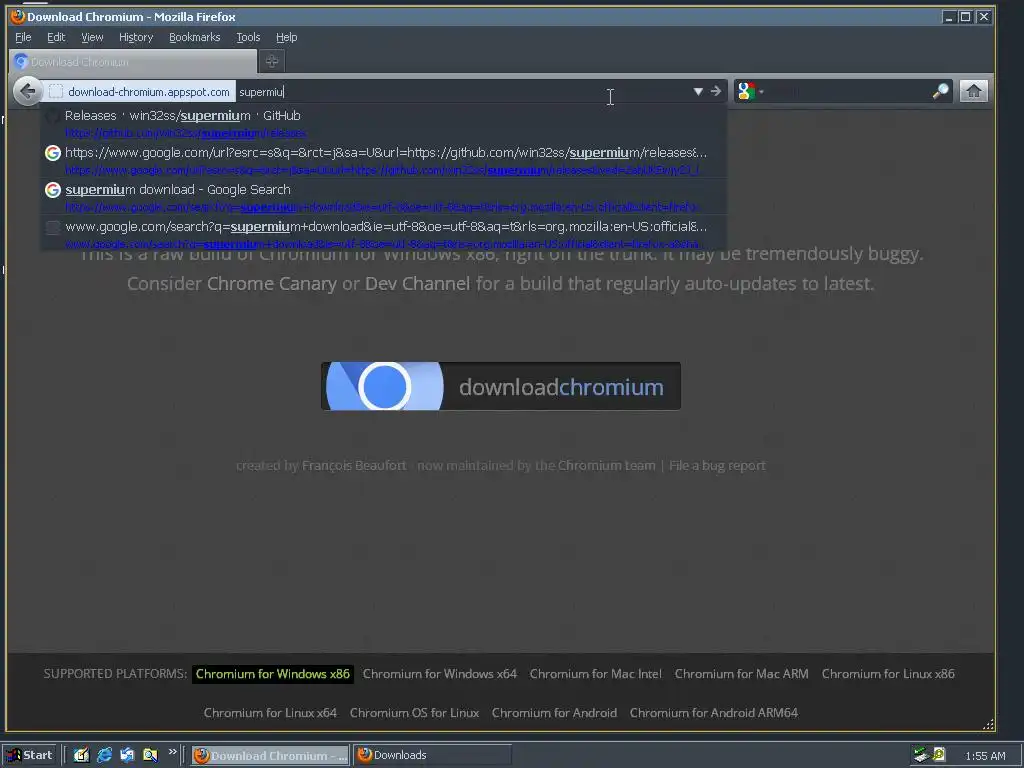Click the site identity box download-chromium.appspot.com

tap(140, 91)
